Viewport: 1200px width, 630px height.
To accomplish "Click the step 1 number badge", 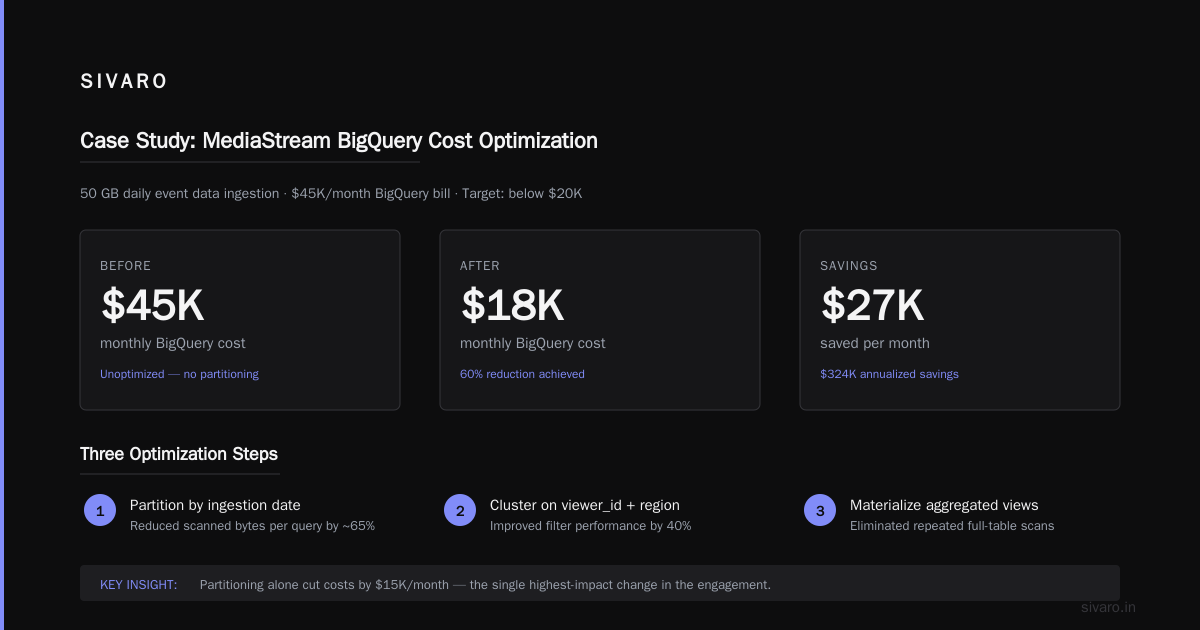I will point(100,510).
